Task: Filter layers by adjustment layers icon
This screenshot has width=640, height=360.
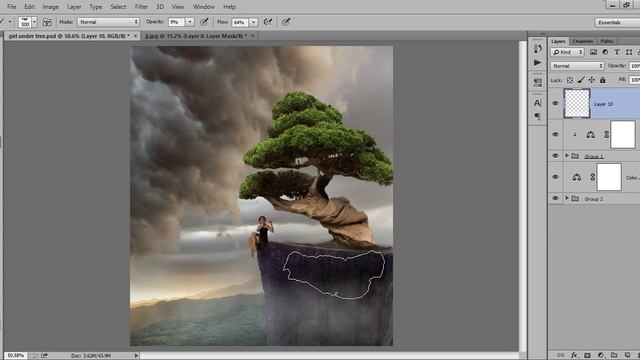Action: [605, 52]
